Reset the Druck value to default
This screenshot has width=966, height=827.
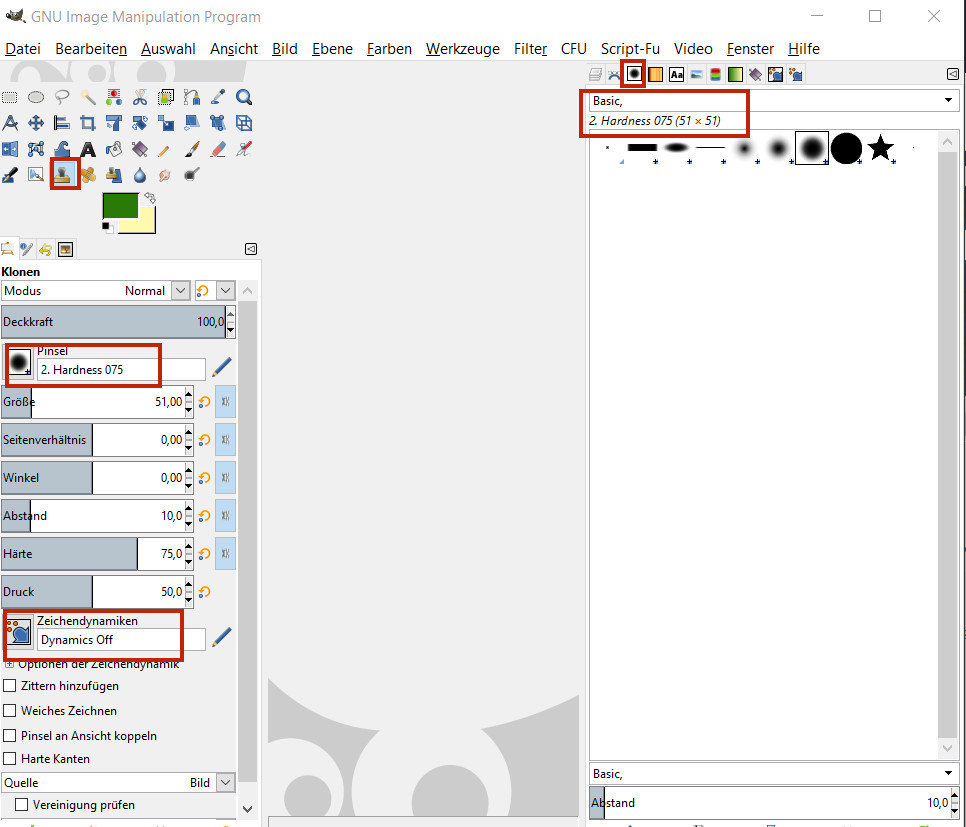(205, 592)
